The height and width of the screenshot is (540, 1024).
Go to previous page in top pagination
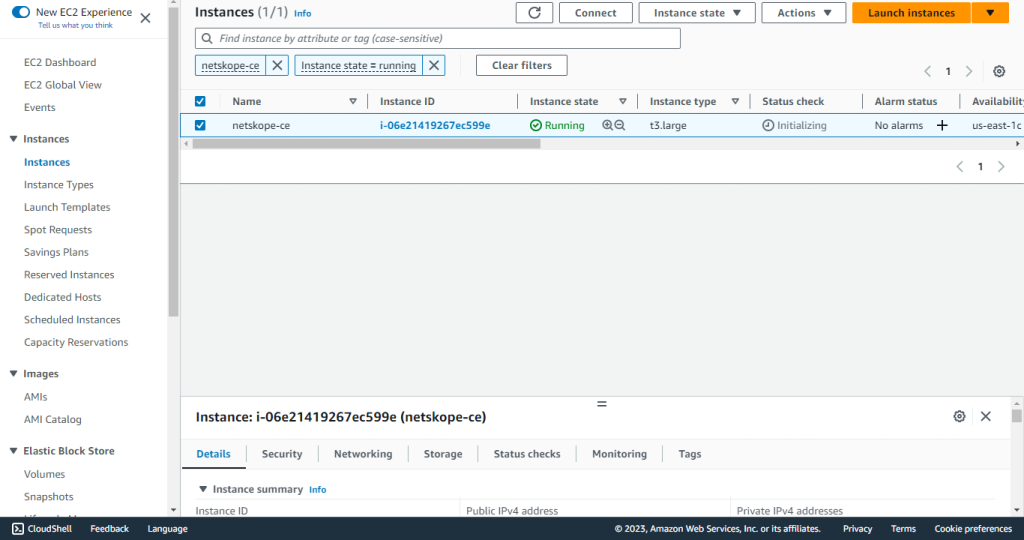[x=927, y=71]
